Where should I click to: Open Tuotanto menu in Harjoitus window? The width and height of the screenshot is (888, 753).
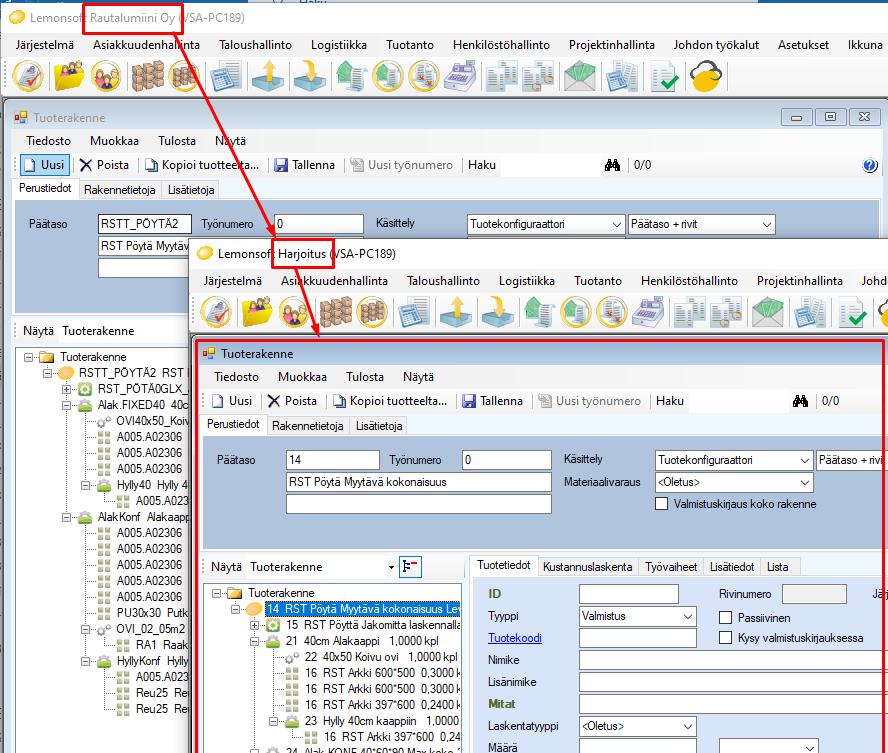tap(598, 281)
